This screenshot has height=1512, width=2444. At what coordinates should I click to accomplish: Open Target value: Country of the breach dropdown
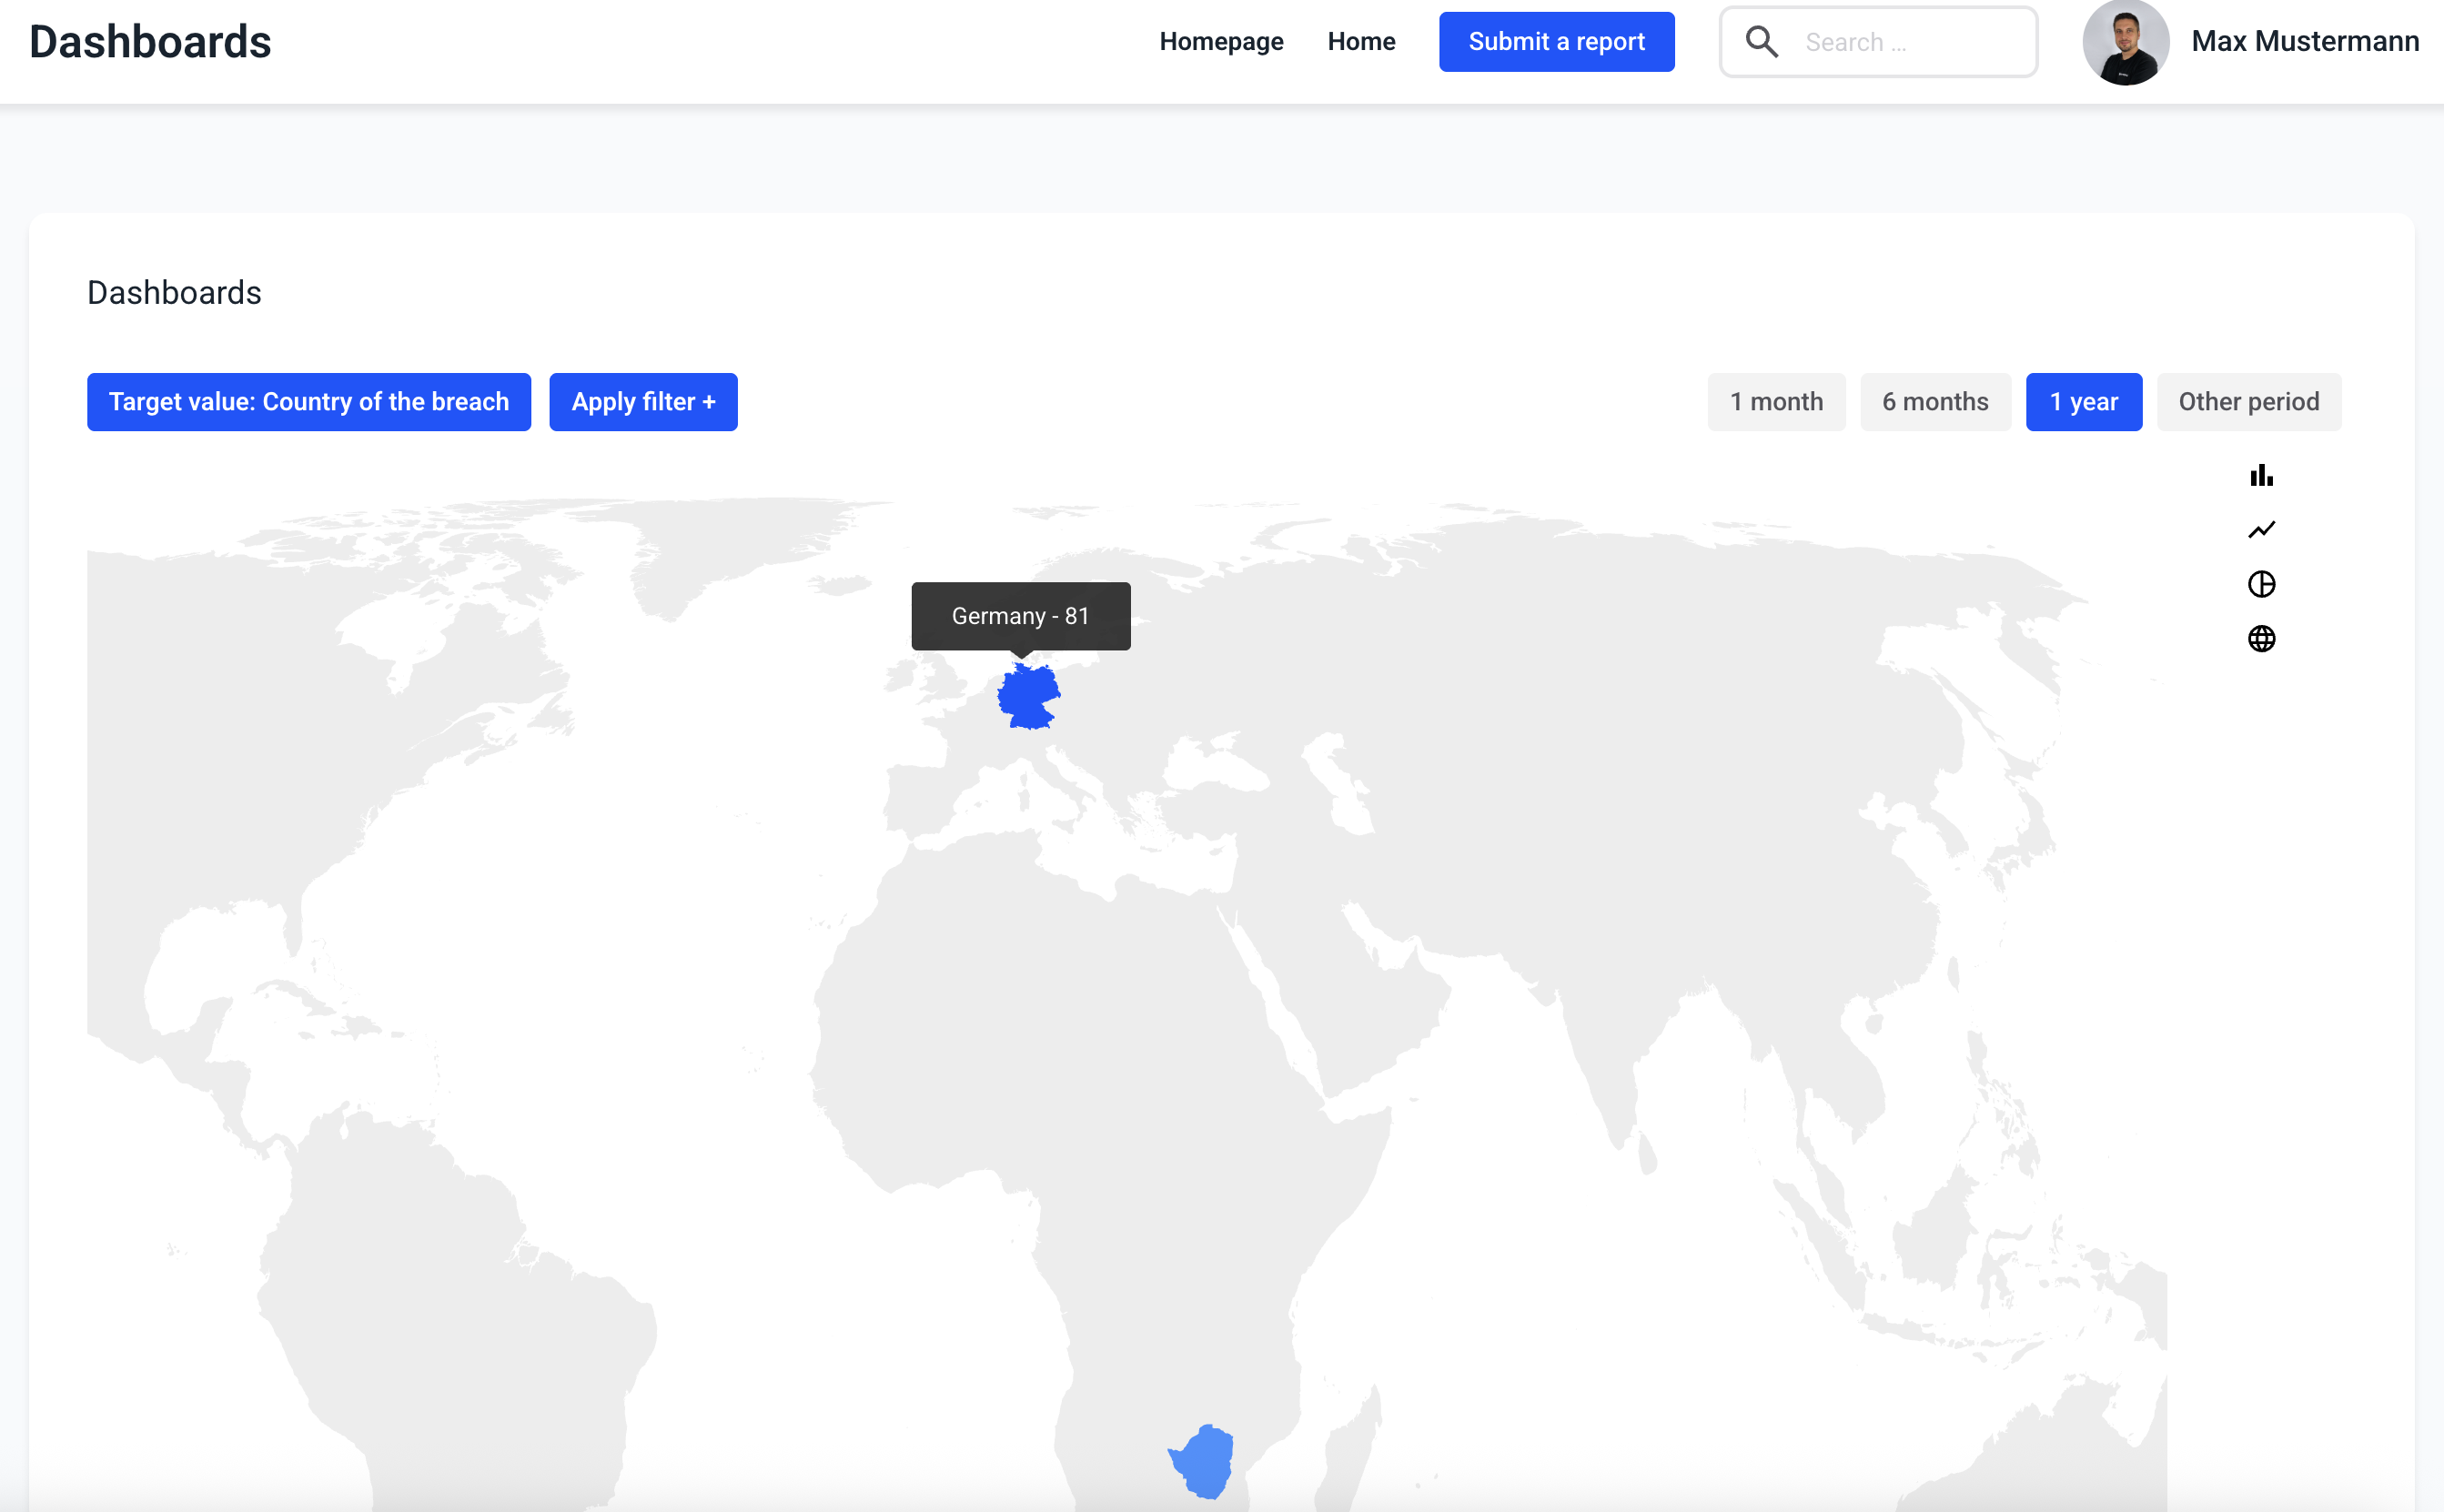click(x=308, y=402)
